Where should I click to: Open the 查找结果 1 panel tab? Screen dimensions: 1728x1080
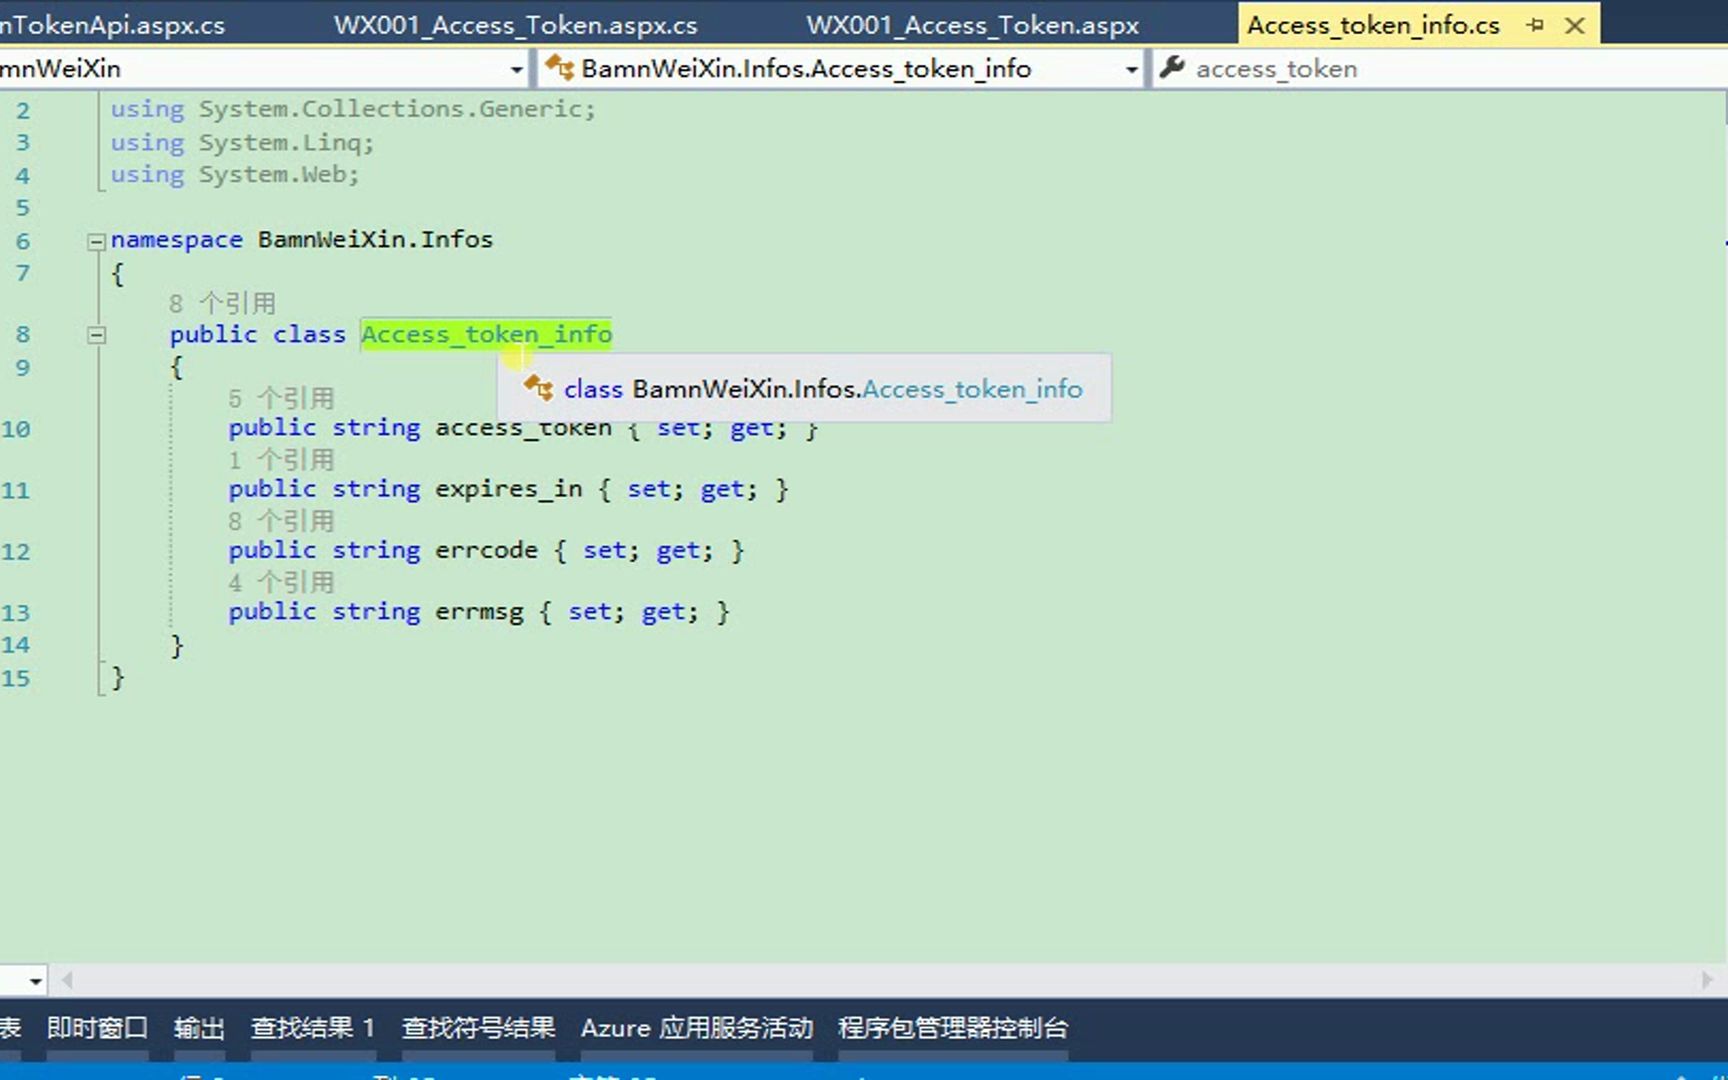pyautogui.click(x=313, y=1028)
